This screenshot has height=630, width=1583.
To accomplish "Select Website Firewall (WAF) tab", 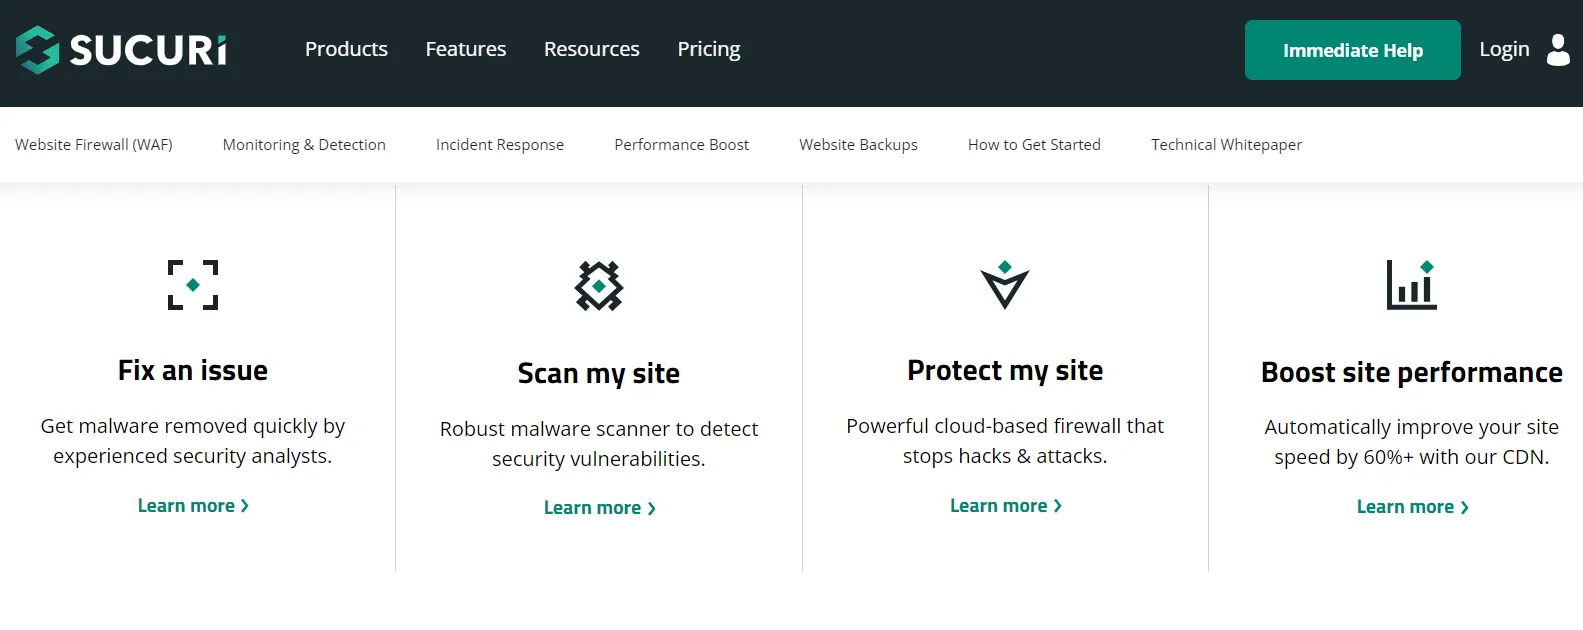I will pyautogui.click(x=94, y=145).
